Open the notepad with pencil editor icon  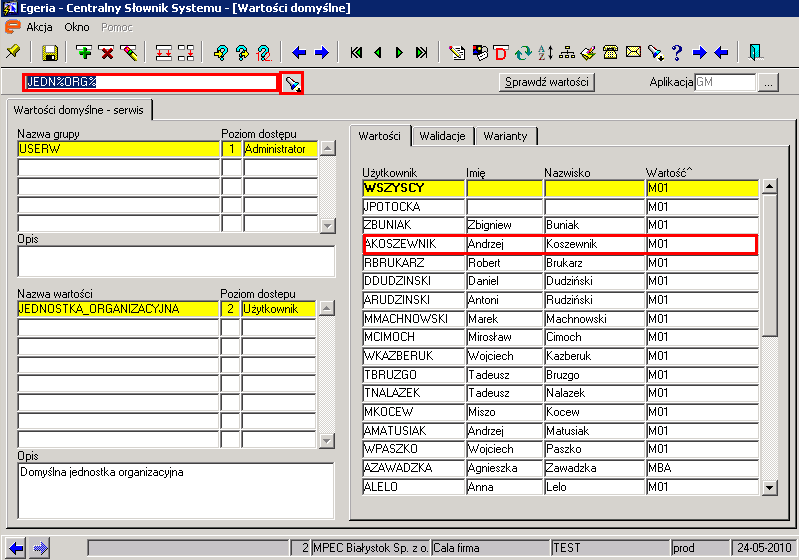[457, 52]
